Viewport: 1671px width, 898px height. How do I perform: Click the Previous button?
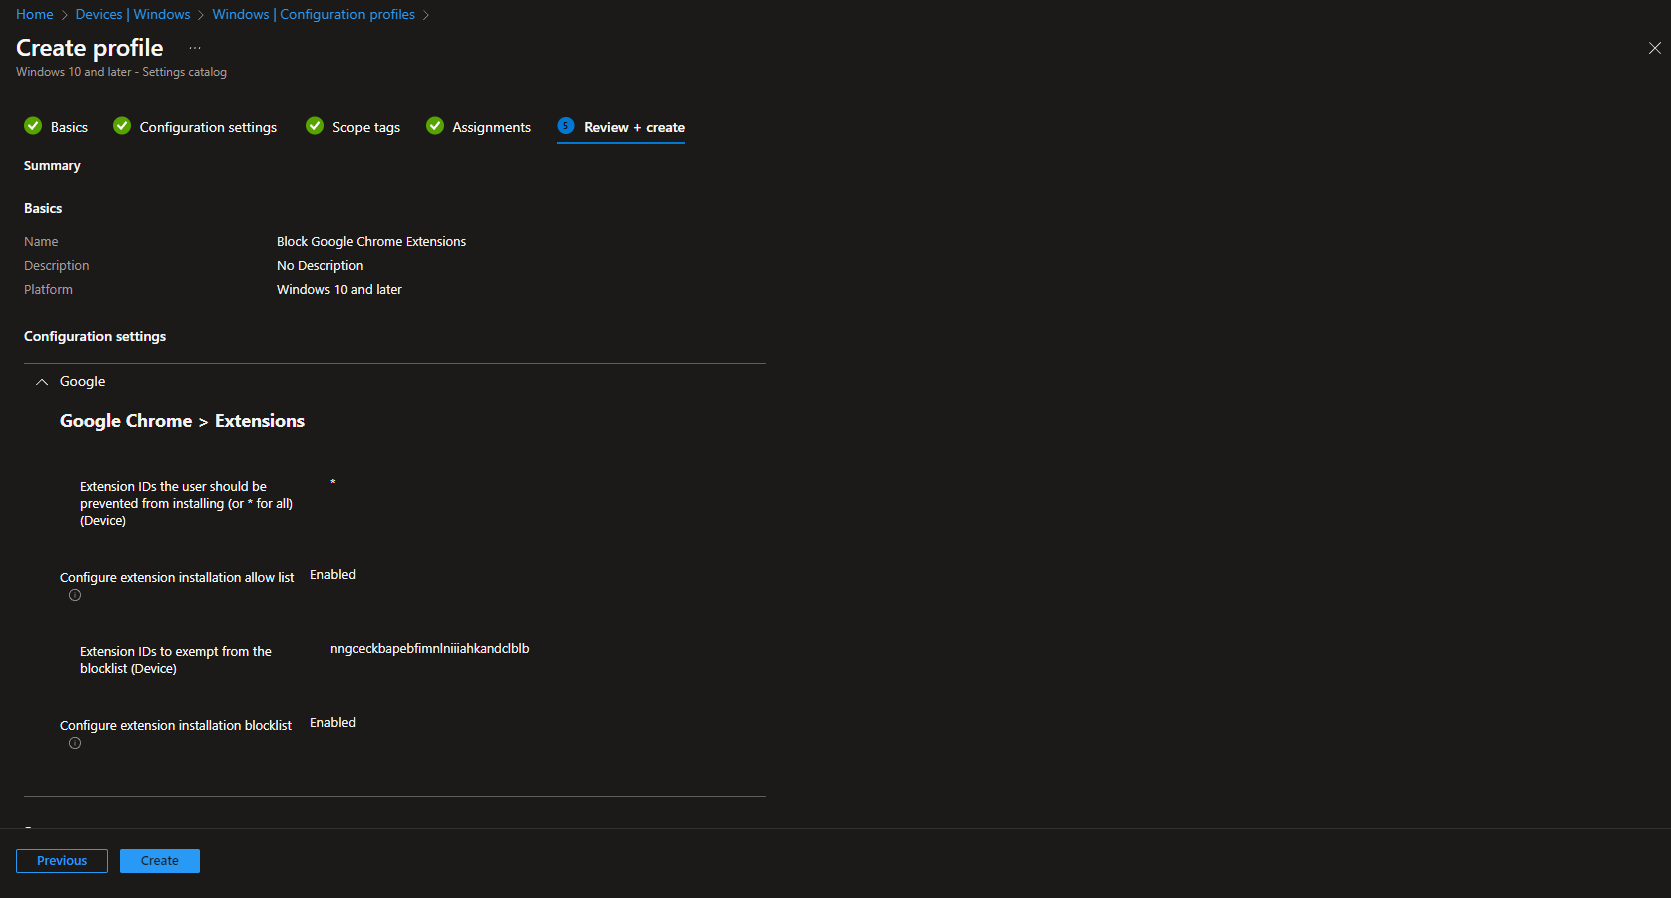tap(62, 861)
